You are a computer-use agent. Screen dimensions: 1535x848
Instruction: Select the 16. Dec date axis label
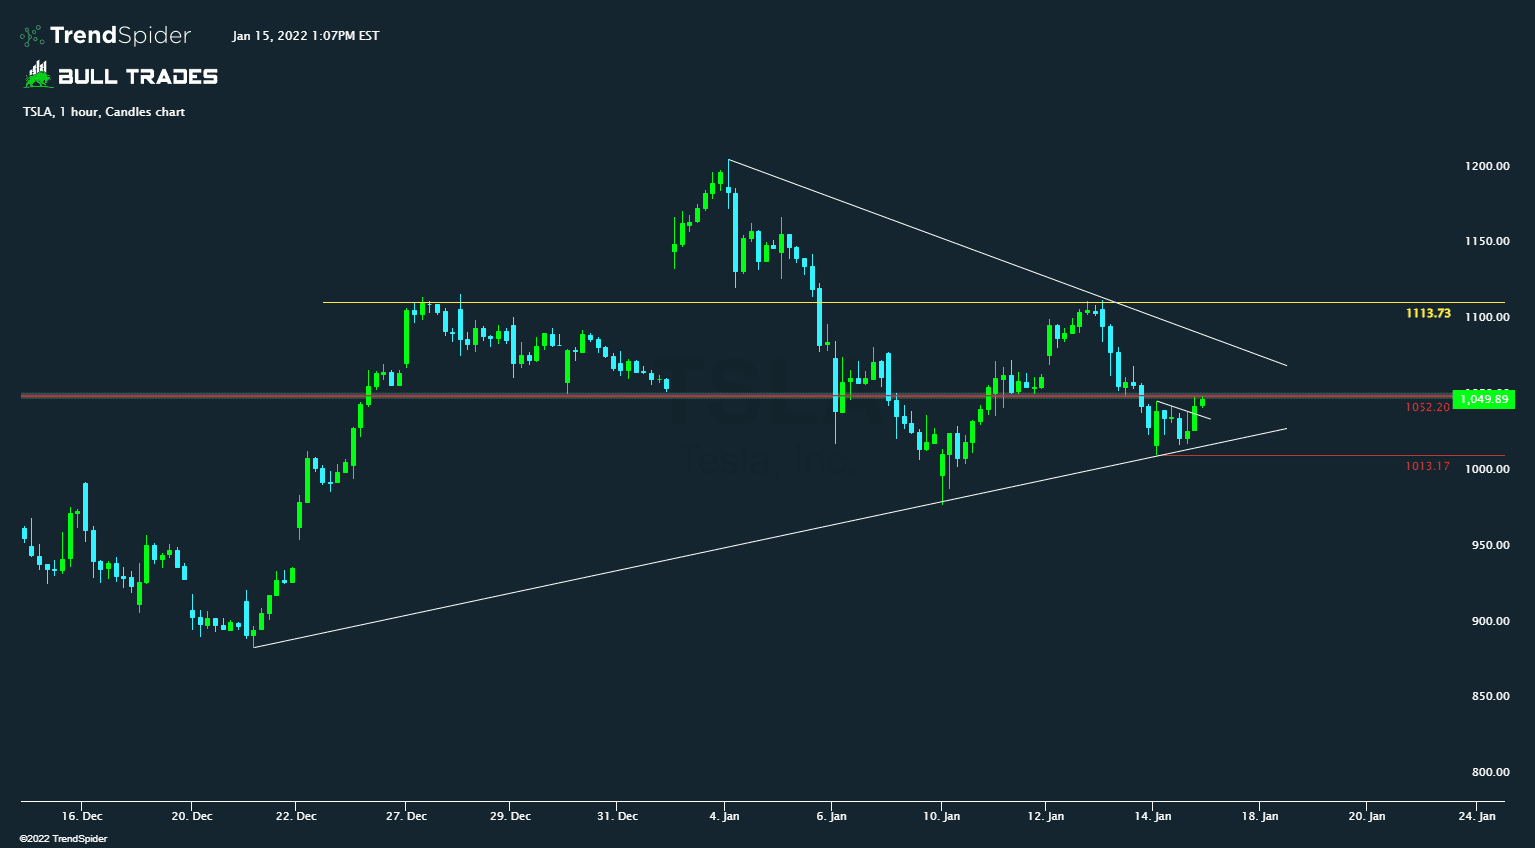point(85,816)
